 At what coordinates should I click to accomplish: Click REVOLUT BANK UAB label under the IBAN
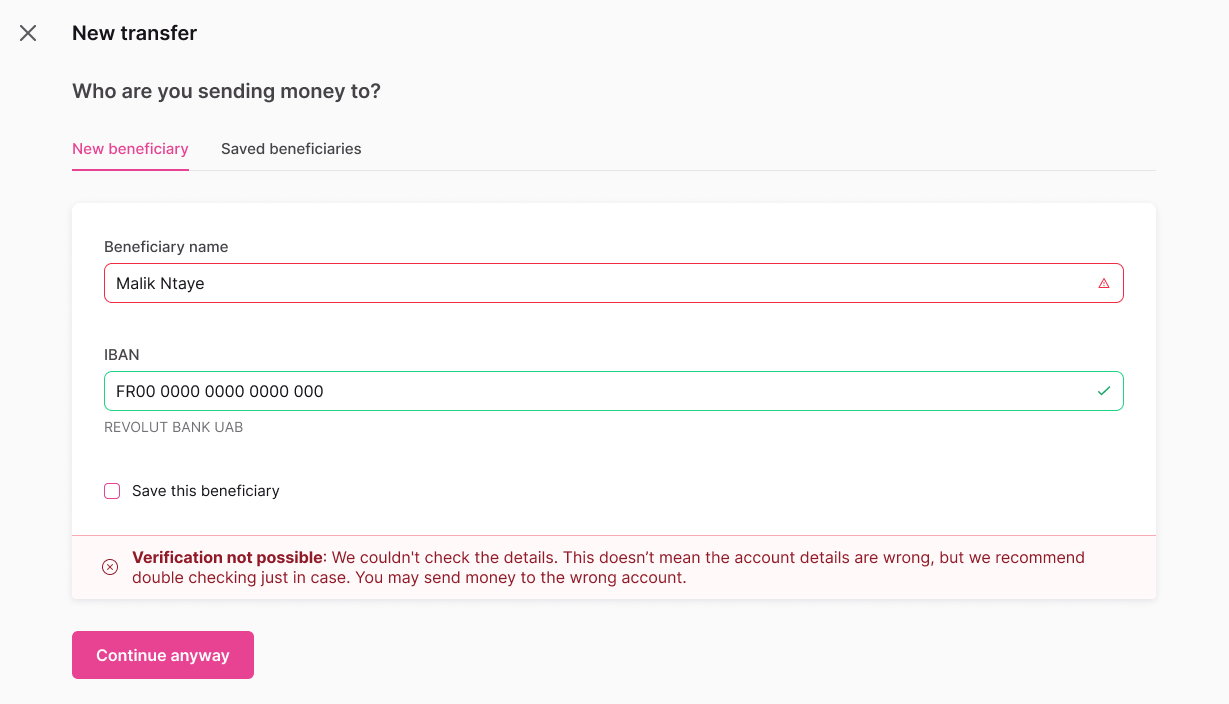click(x=173, y=427)
